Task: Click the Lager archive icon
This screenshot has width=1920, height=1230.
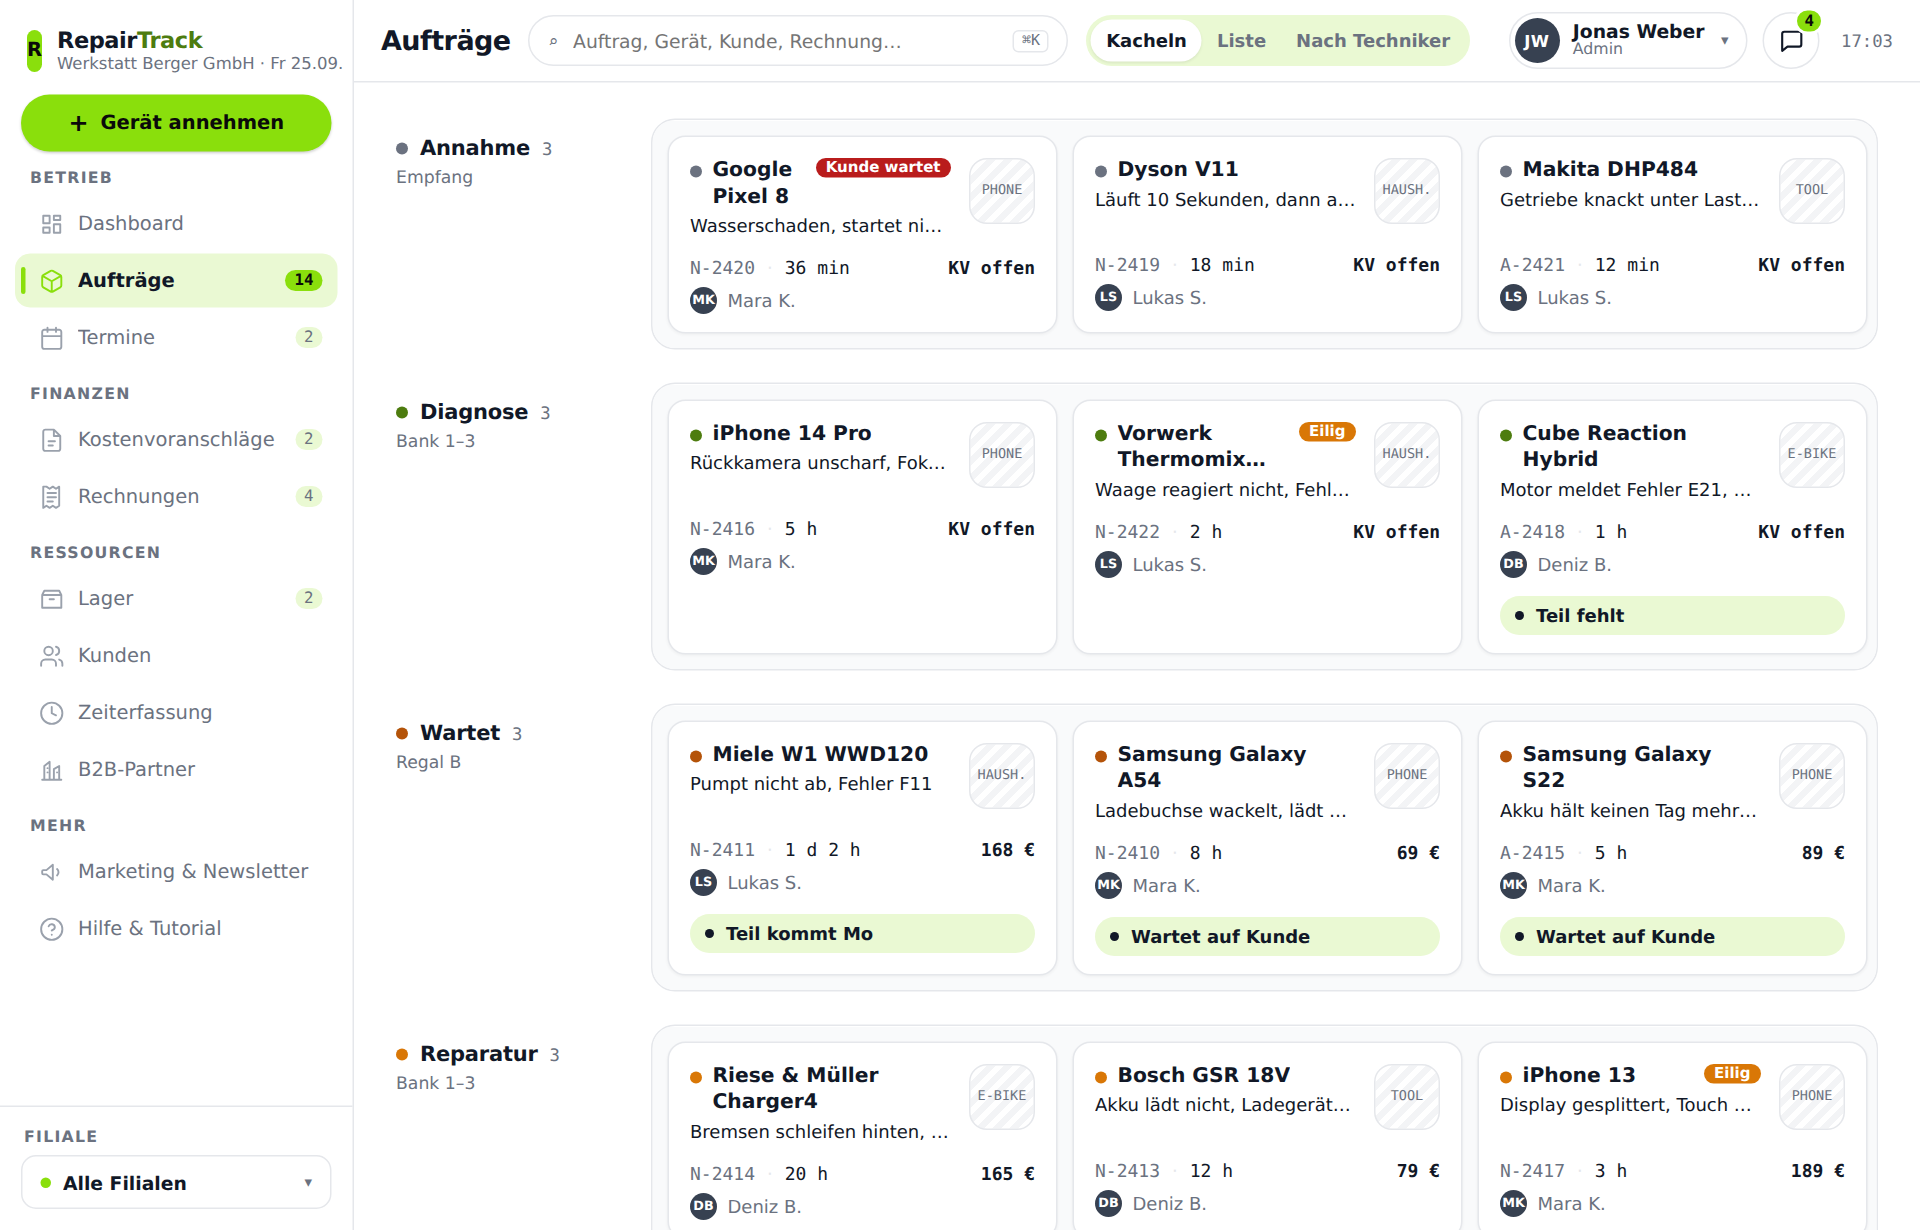Action: coord(51,599)
